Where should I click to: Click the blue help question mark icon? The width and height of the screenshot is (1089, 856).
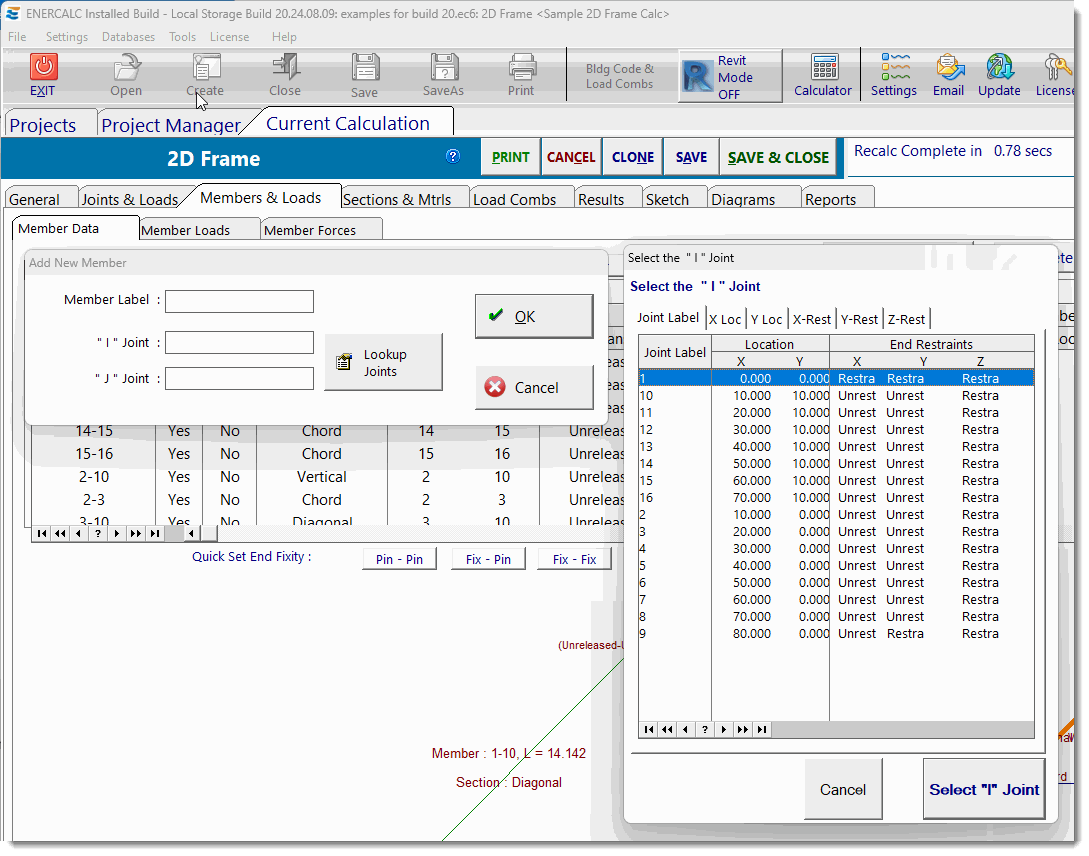453,156
